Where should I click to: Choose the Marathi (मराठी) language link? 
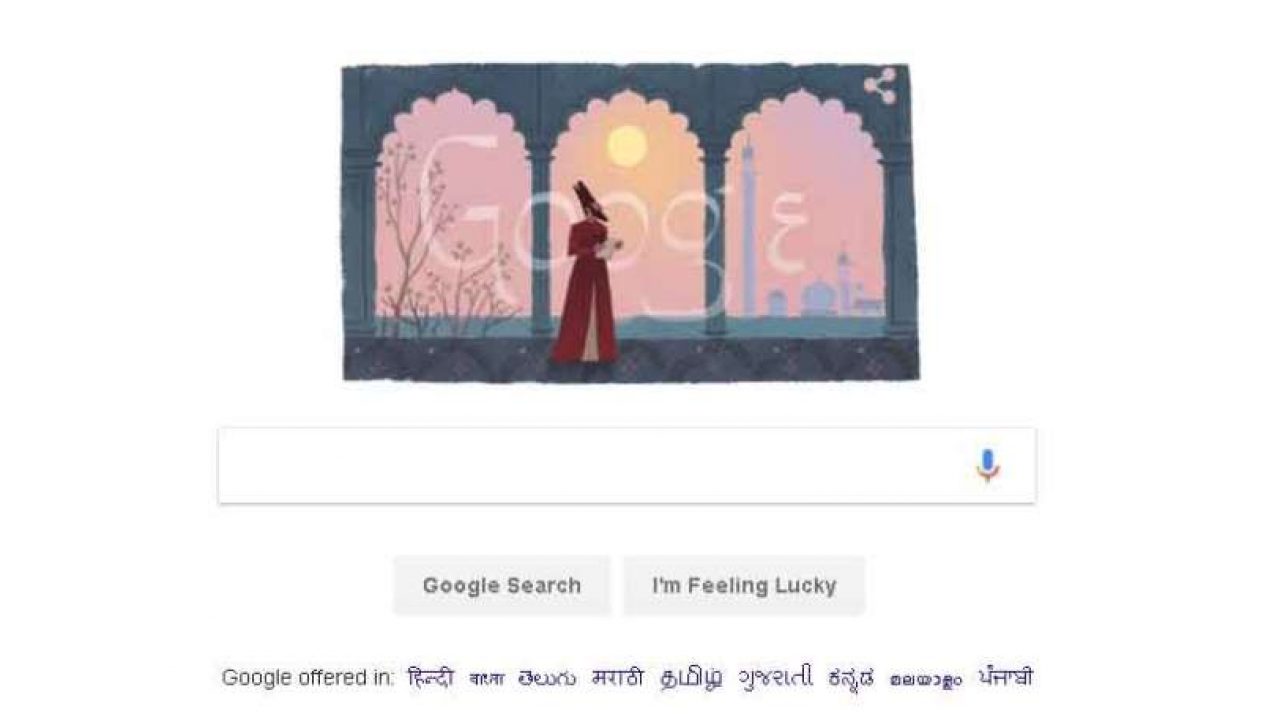[618, 678]
